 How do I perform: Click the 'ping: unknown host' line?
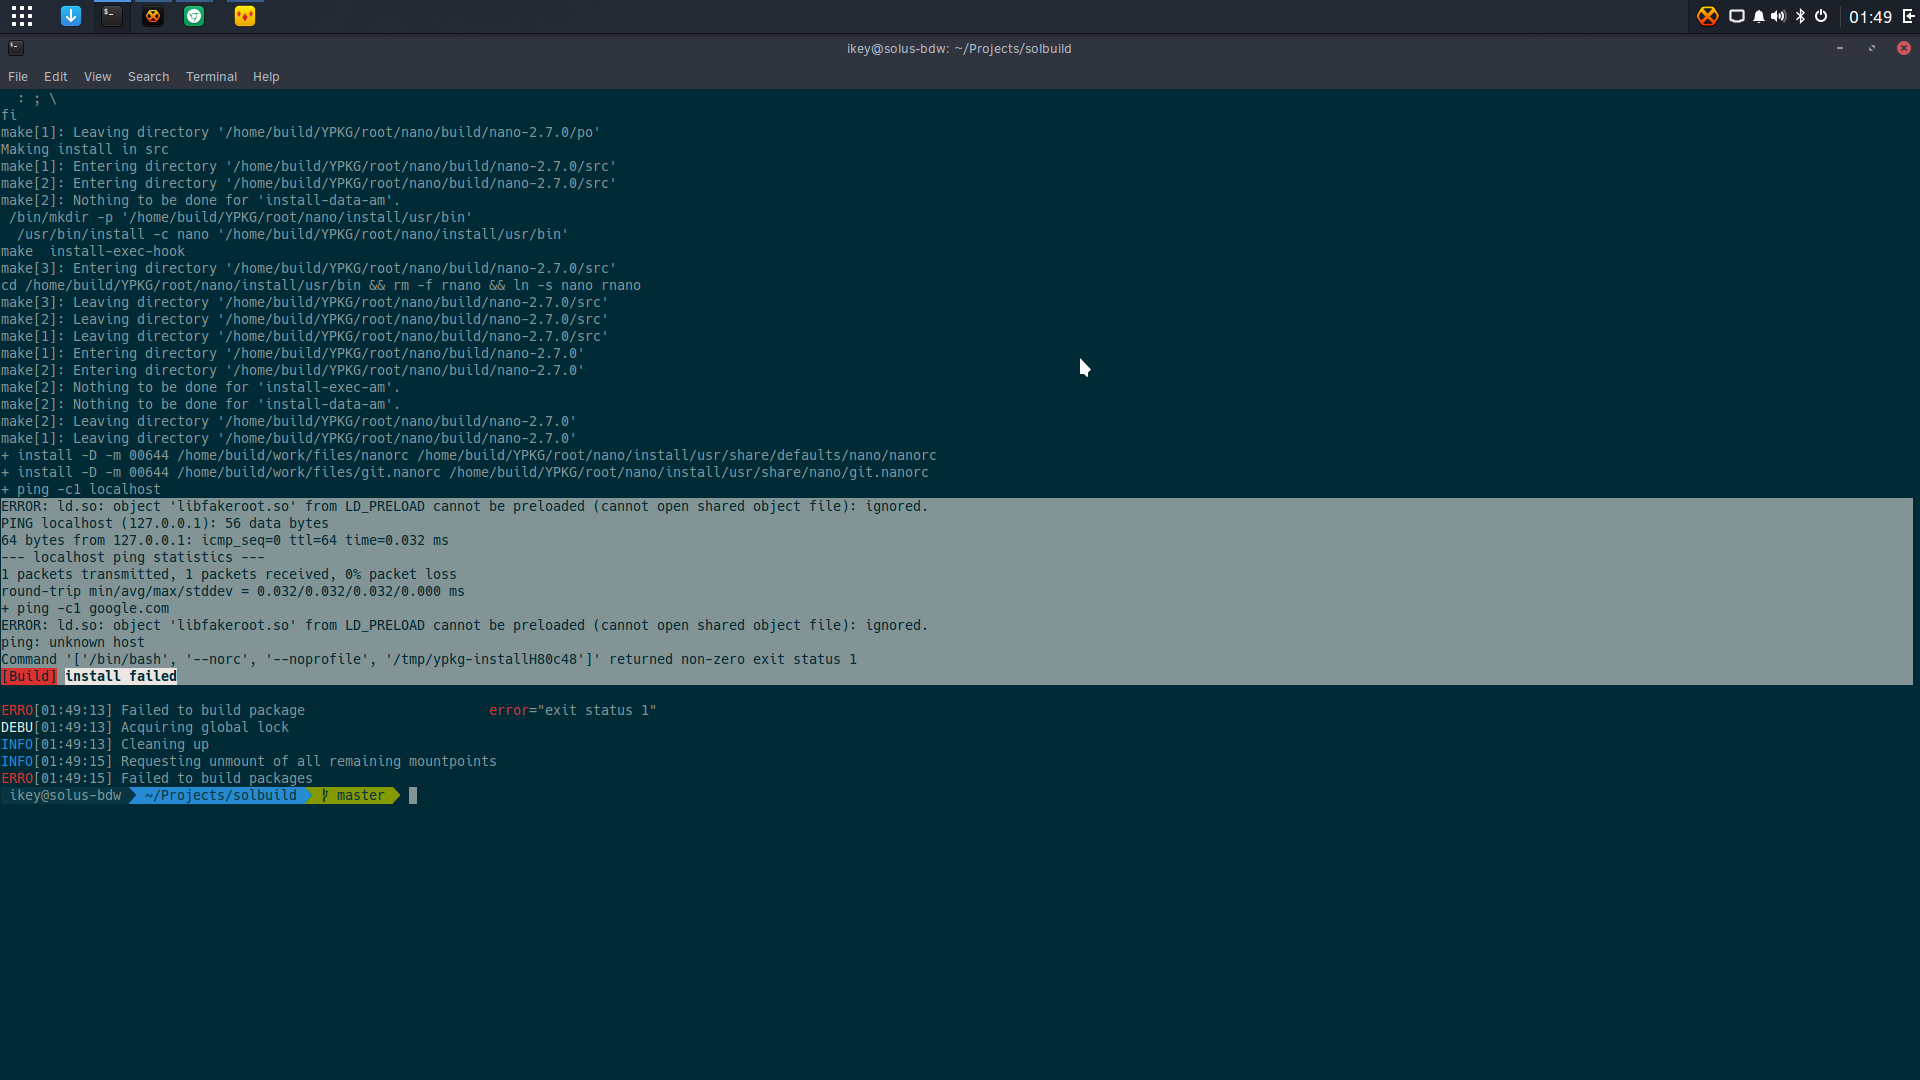pos(73,643)
